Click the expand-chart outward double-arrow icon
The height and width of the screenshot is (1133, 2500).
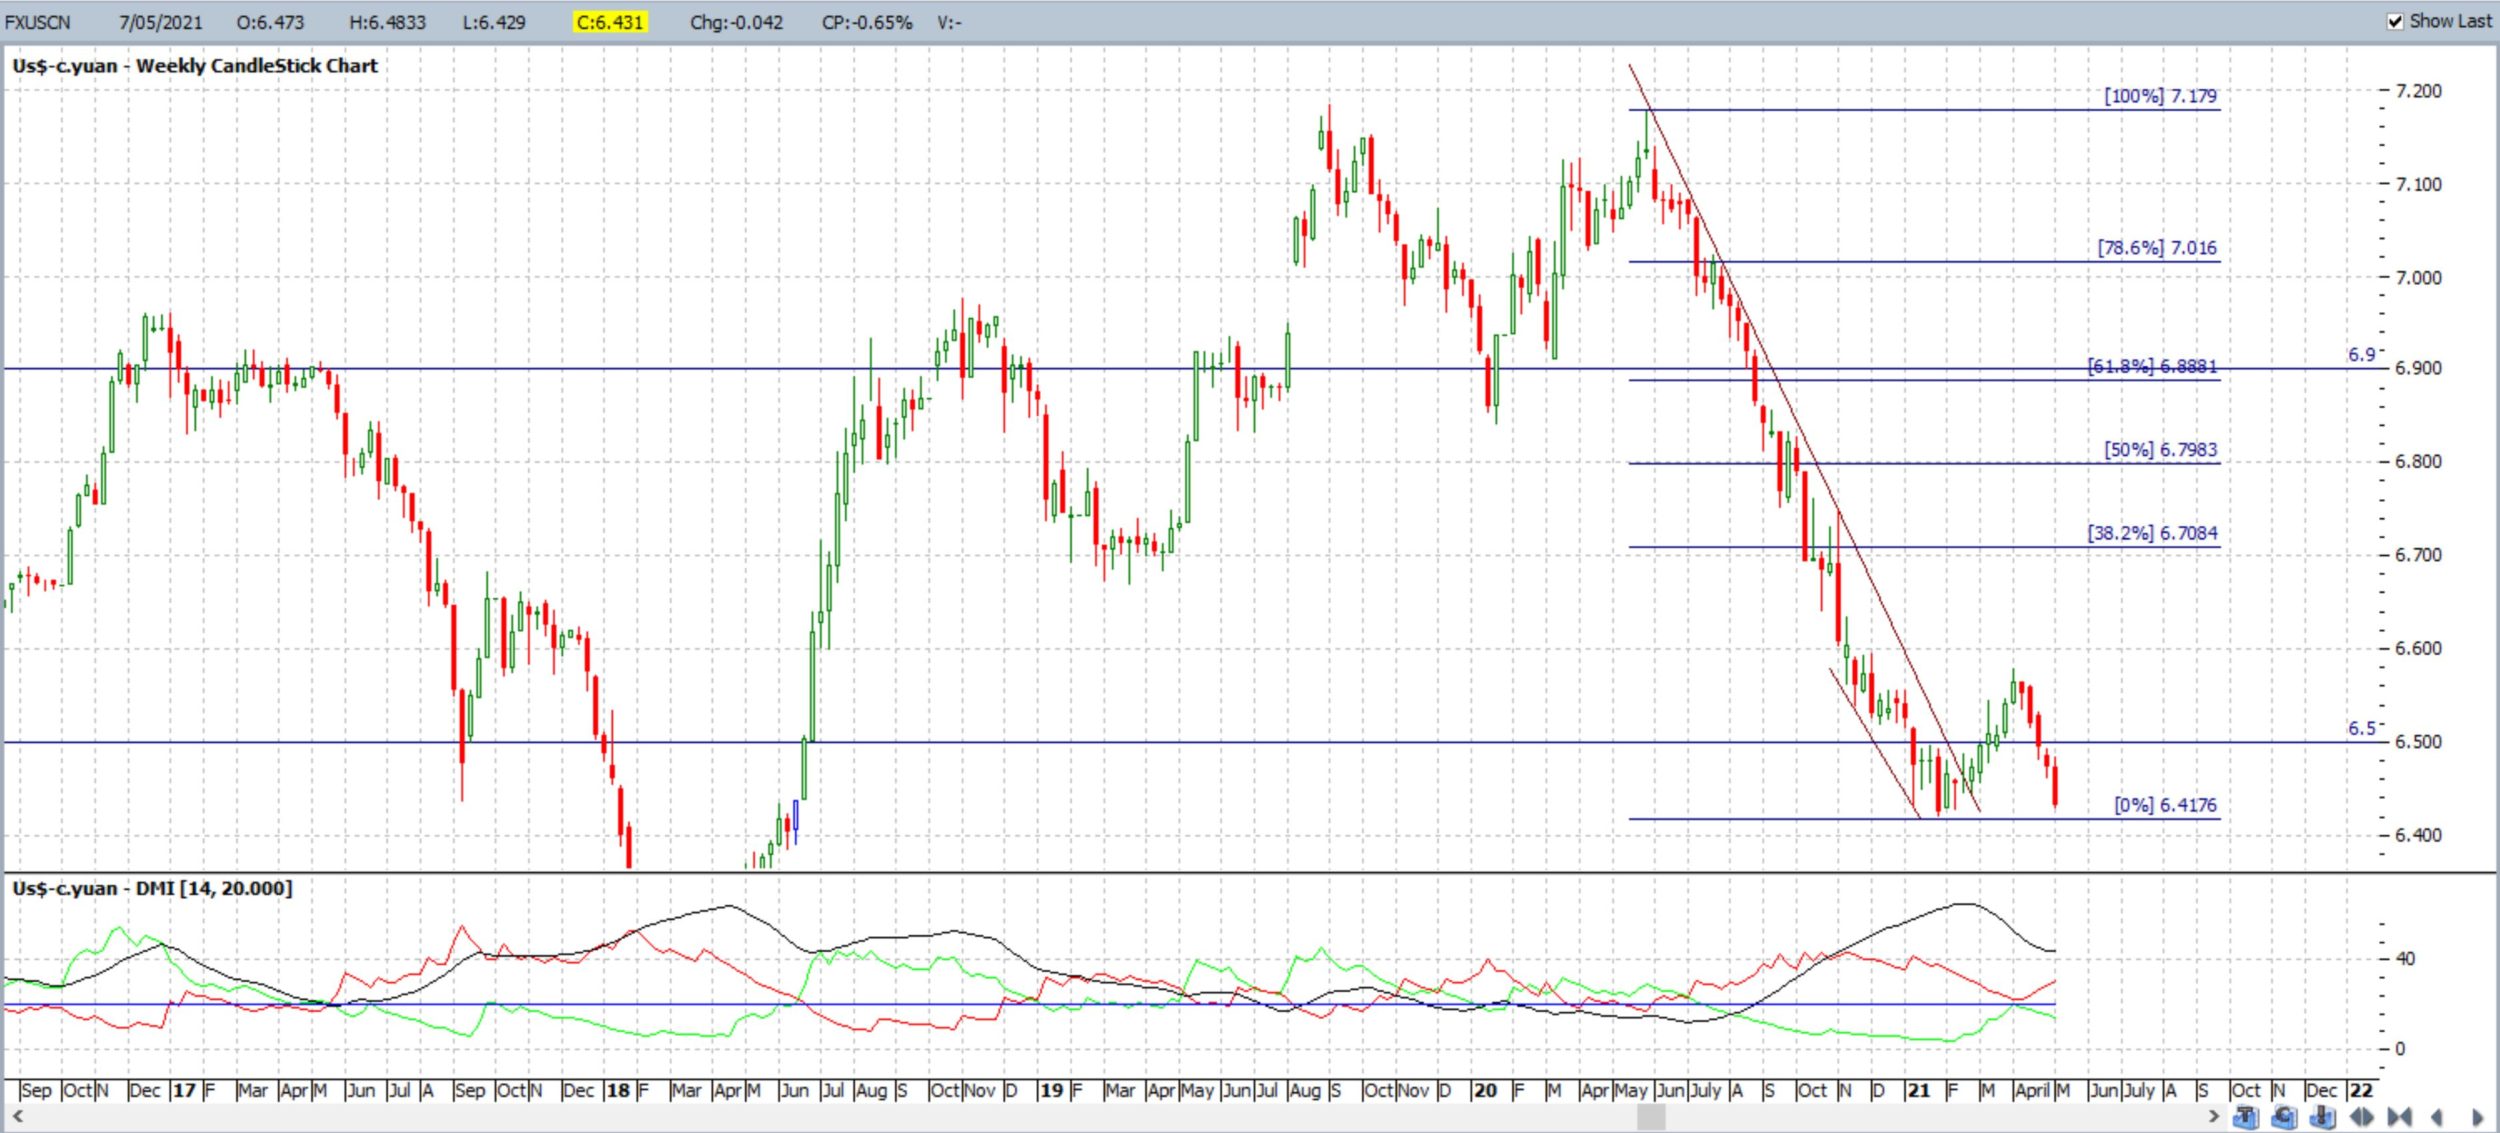(x=2362, y=1117)
